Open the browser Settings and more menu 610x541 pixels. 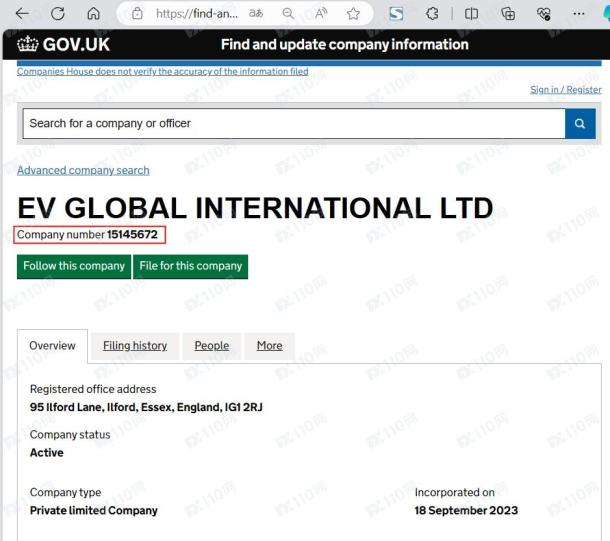(x=579, y=14)
